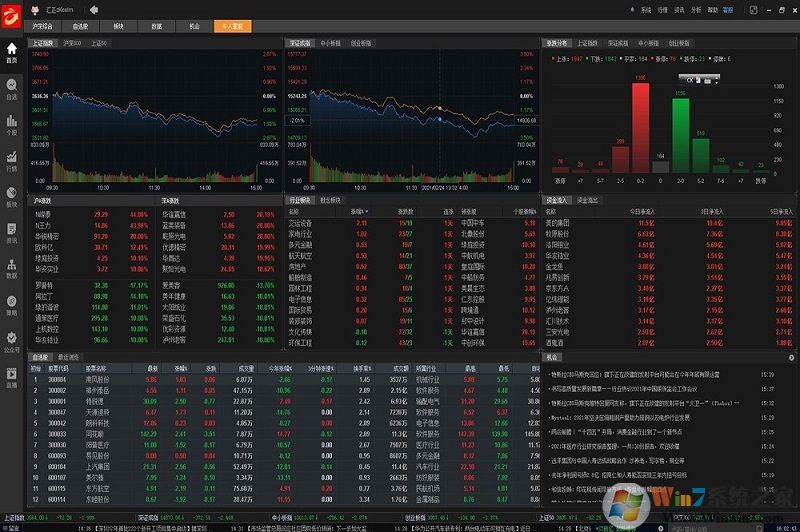Click the fullscreen layout icon in title bar
Viewport: 800px width, 532px height.
point(753,10)
